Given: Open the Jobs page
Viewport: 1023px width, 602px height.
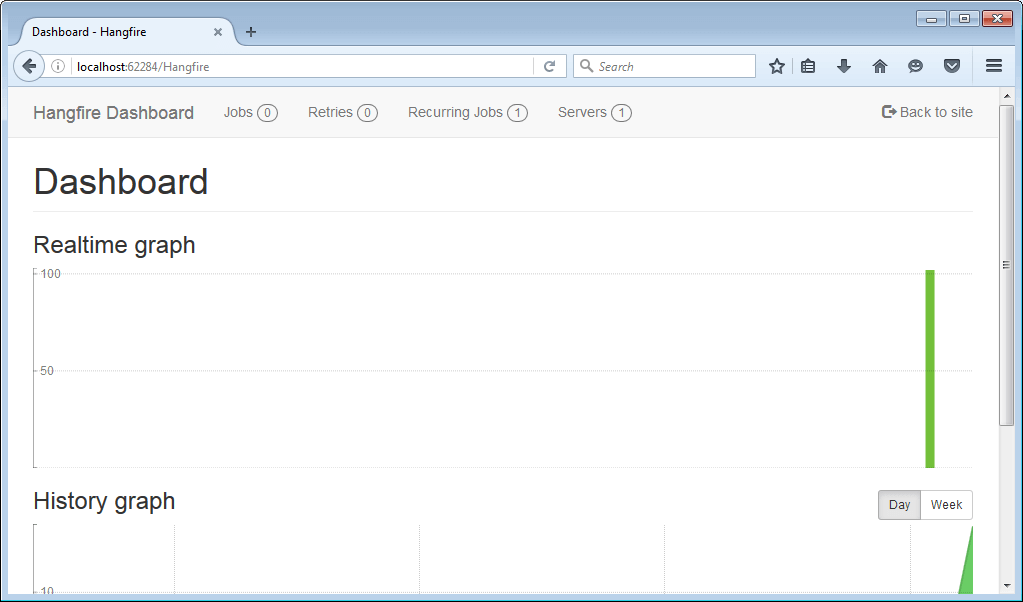Looking at the screenshot, I should click(251, 112).
